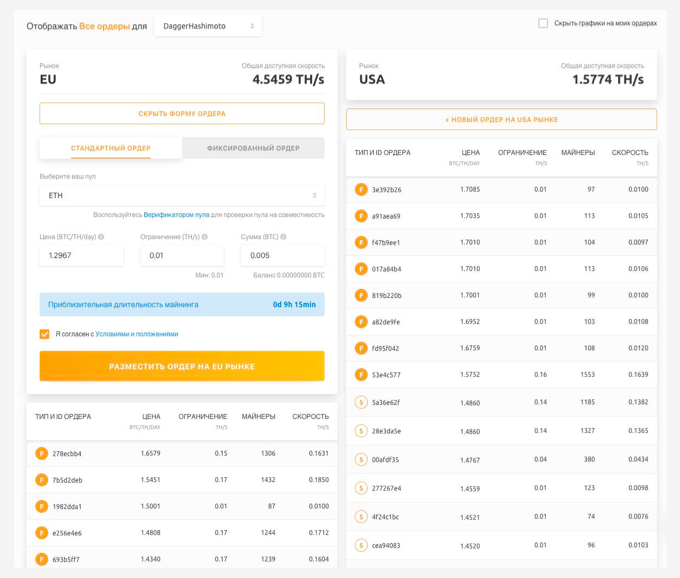Click the order type icon for 278ecbb4
Screen dimensions: 680x578
click(x=42, y=454)
